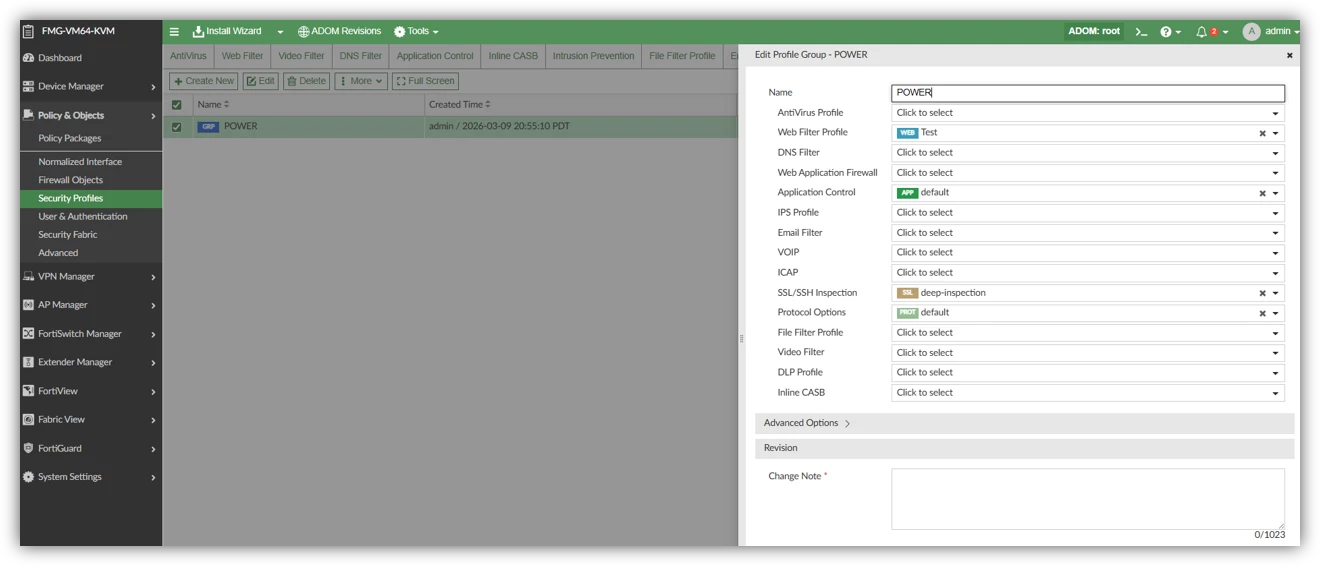Open the Email Filter dropdown

1088,233
